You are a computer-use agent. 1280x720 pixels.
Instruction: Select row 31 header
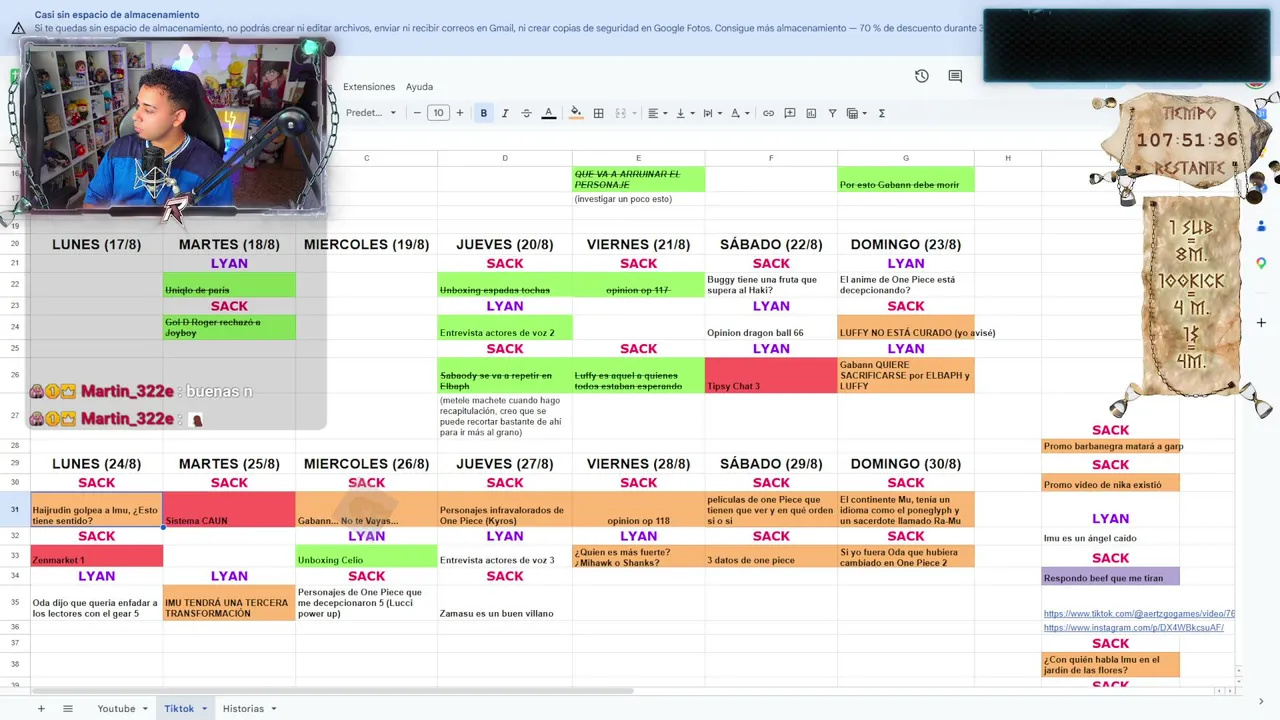coord(15,510)
